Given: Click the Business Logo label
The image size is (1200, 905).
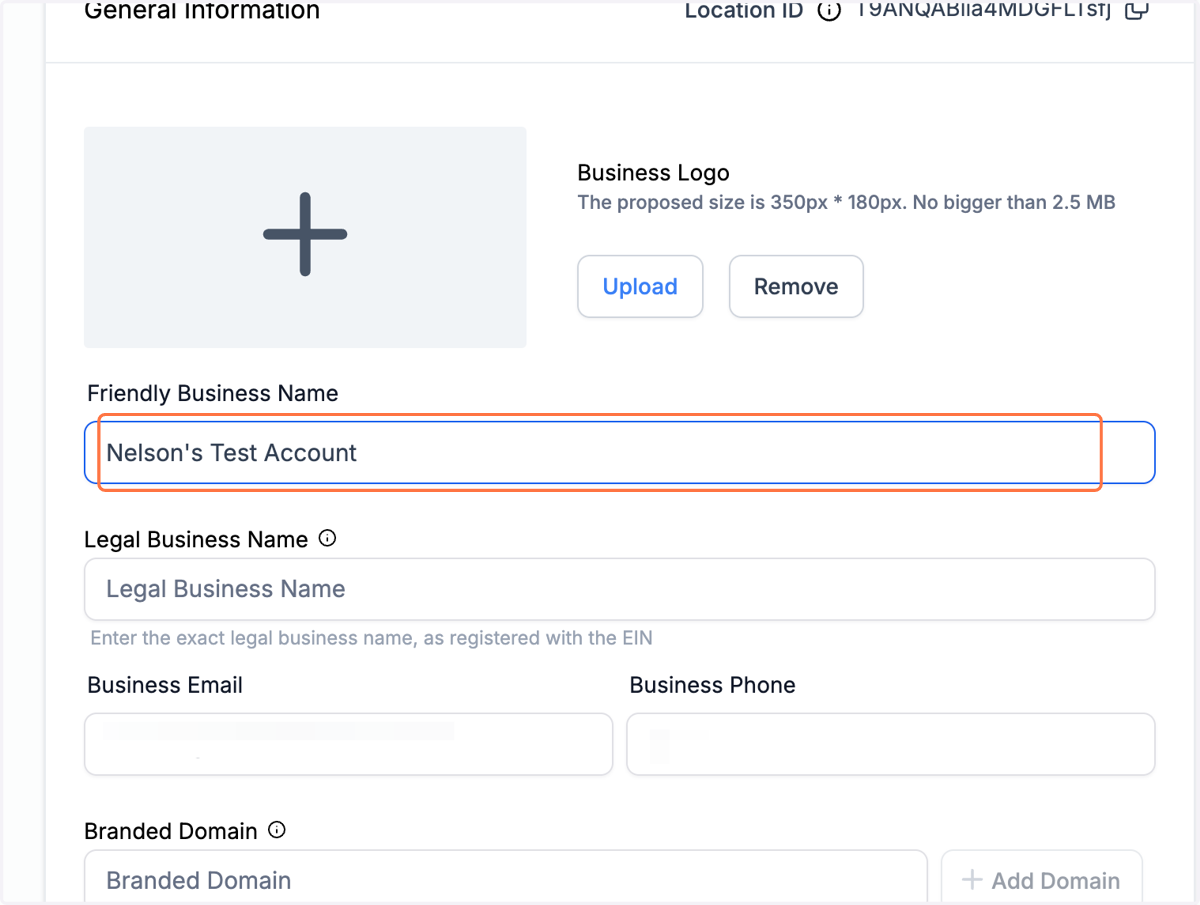Looking at the screenshot, I should 654,173.
